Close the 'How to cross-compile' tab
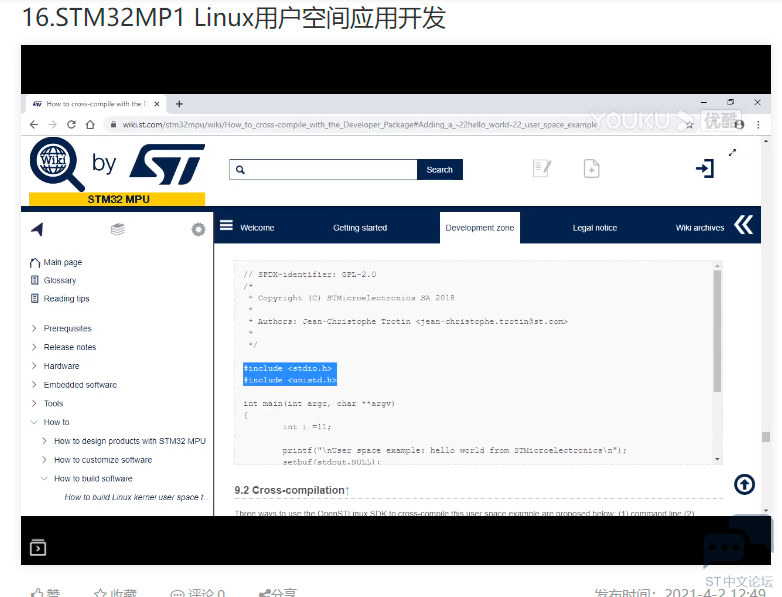This screenshot has width=782, height=597. [x=157, y=104]
